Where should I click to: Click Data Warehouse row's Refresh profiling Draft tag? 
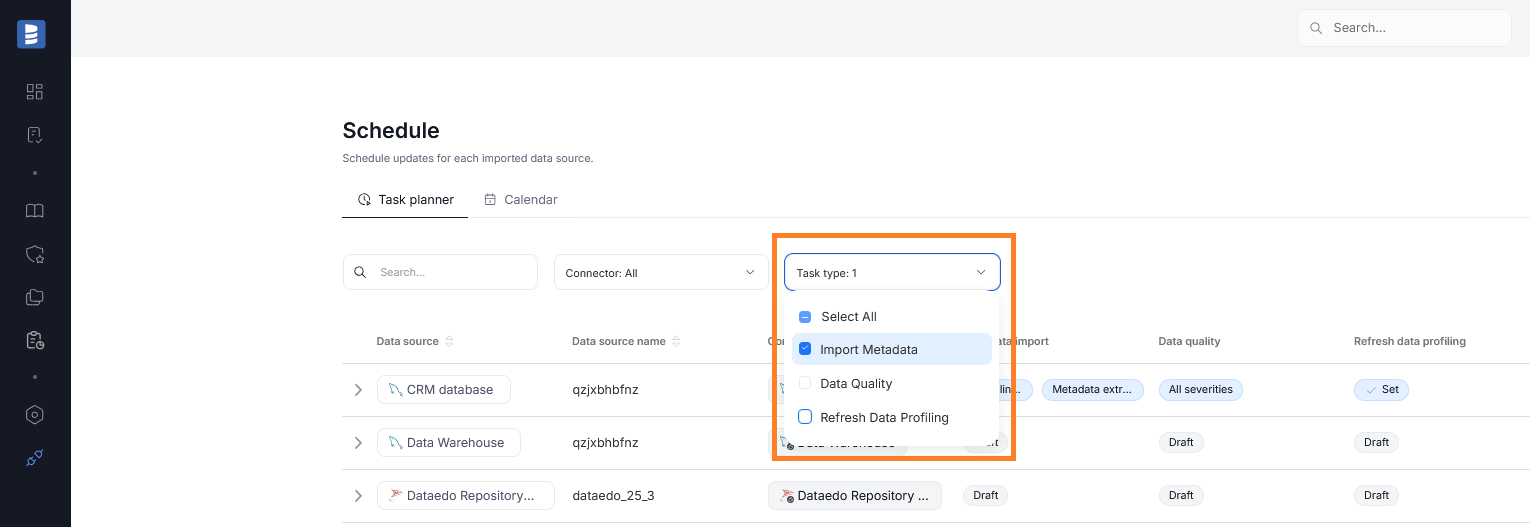click(x=1376, y=442)
